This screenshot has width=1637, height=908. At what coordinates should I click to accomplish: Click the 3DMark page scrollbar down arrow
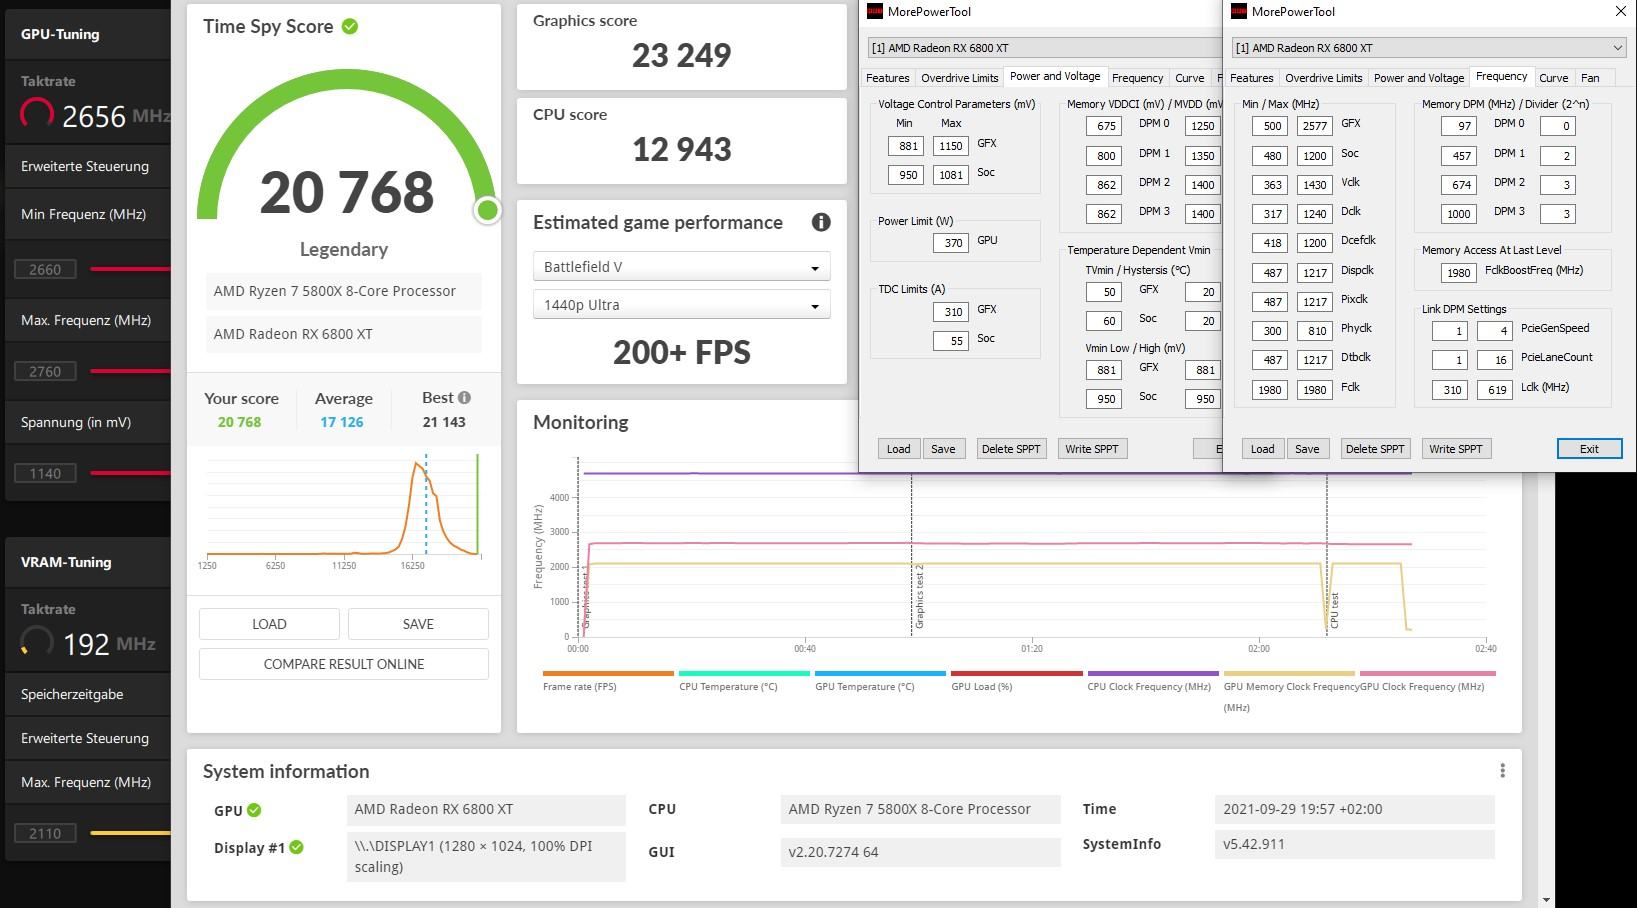point(1546,900)
